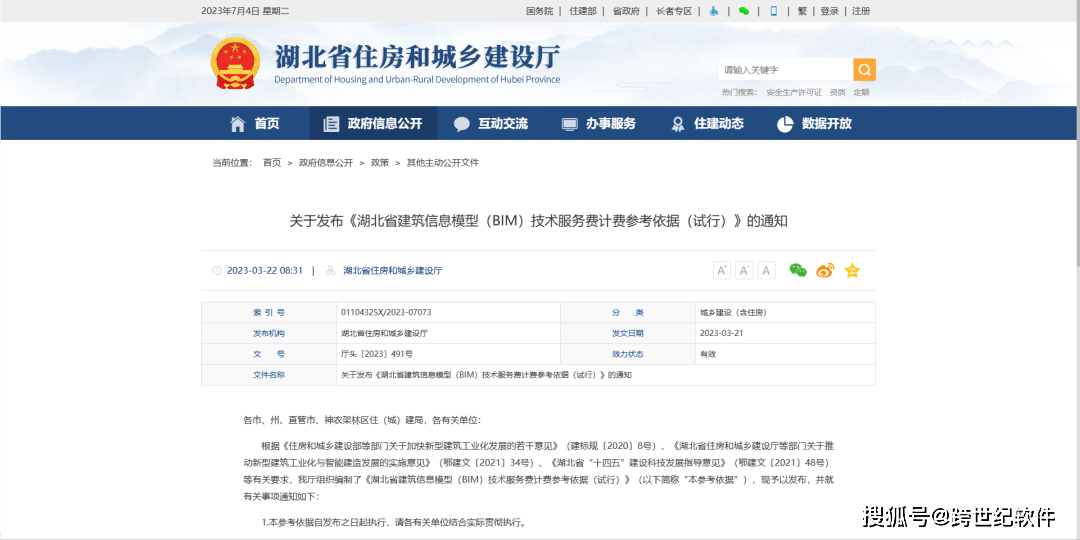Increase font size with A+ button
The height and width of the screenshot is (540, 1080).
(x=722, y=271)
